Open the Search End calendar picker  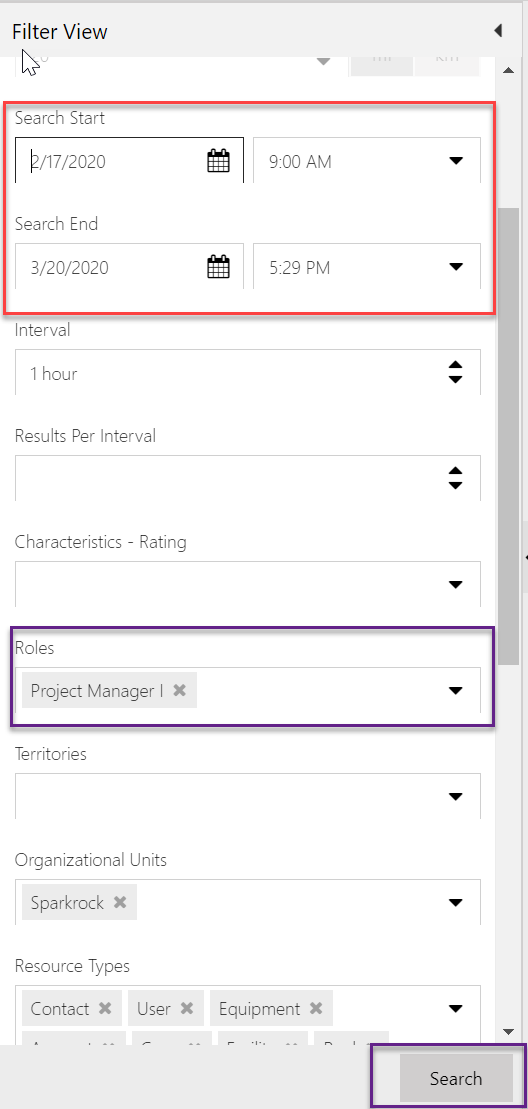tap(218, 267)
